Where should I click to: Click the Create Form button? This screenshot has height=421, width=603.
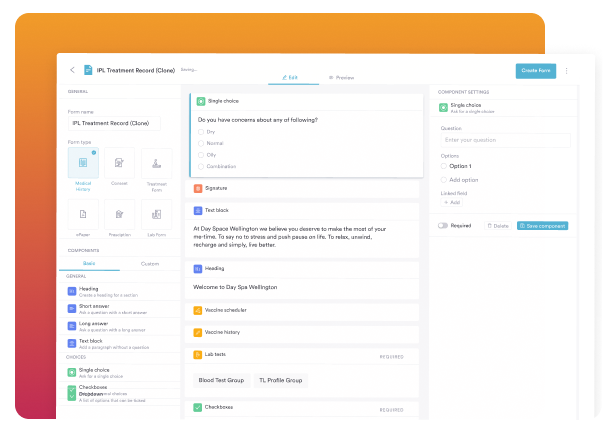[x=536, y=70]
